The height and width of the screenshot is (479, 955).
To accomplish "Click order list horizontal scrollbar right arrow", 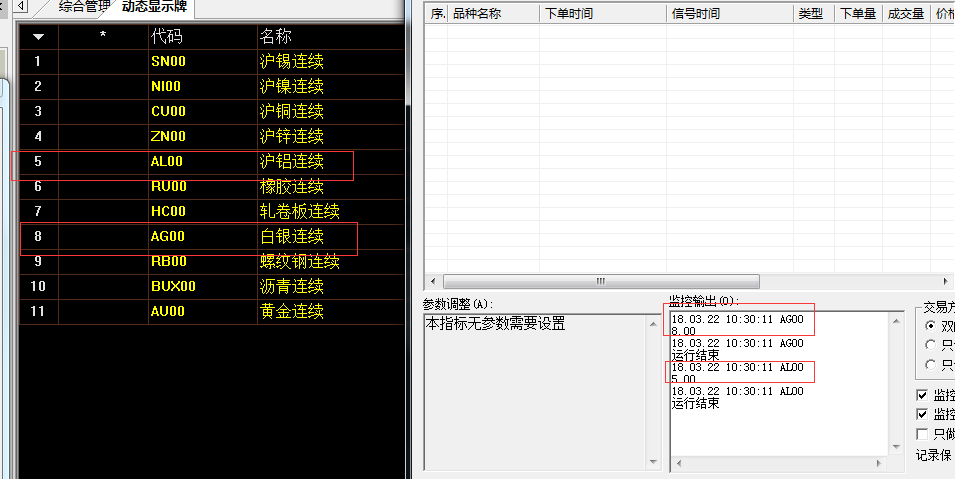I will 946,282.
